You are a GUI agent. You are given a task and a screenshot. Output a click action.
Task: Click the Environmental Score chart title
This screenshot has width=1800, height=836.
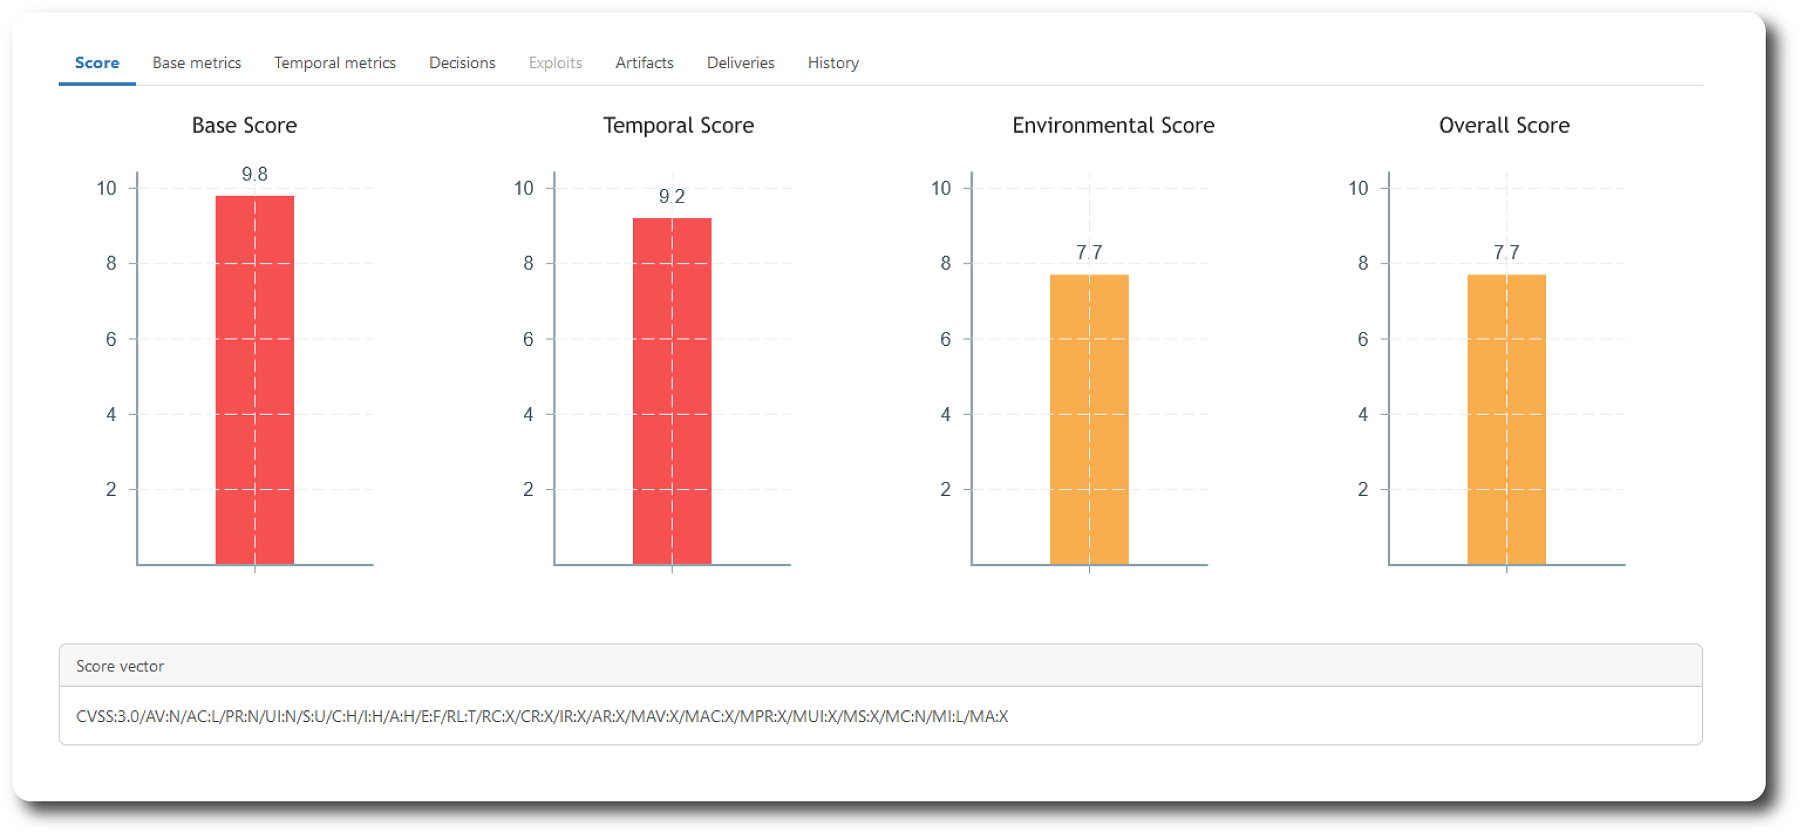pyautogui.click(x=1113, y=126)
